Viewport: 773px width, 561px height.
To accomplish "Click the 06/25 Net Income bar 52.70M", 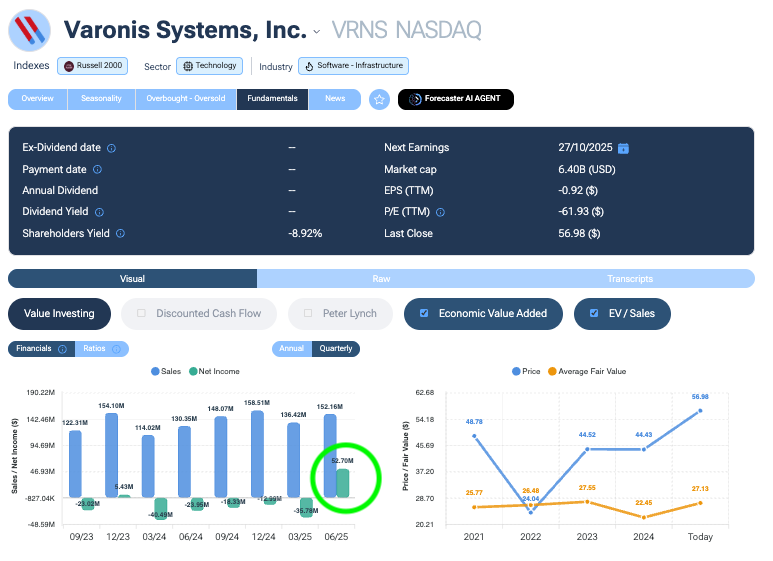I will coord(343,483).
